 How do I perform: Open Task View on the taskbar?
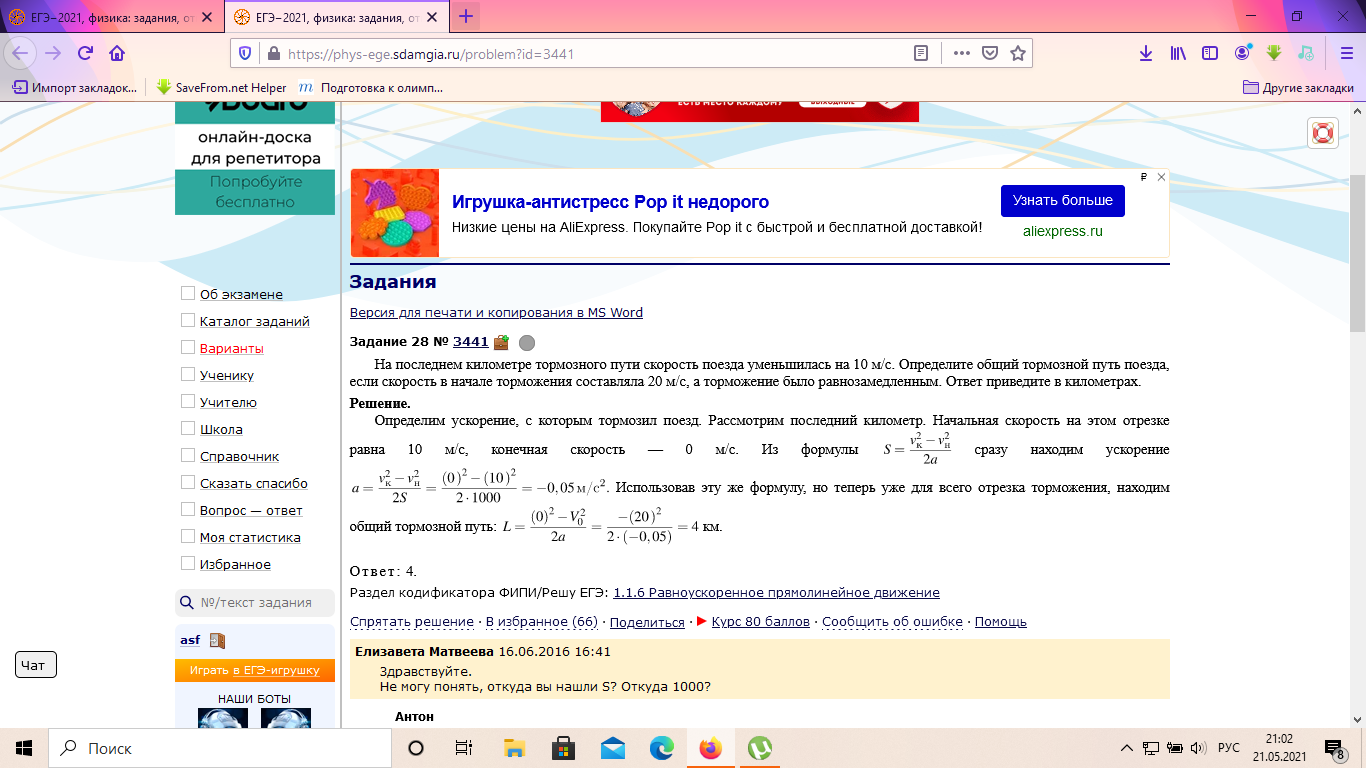[x=464, y=748]
